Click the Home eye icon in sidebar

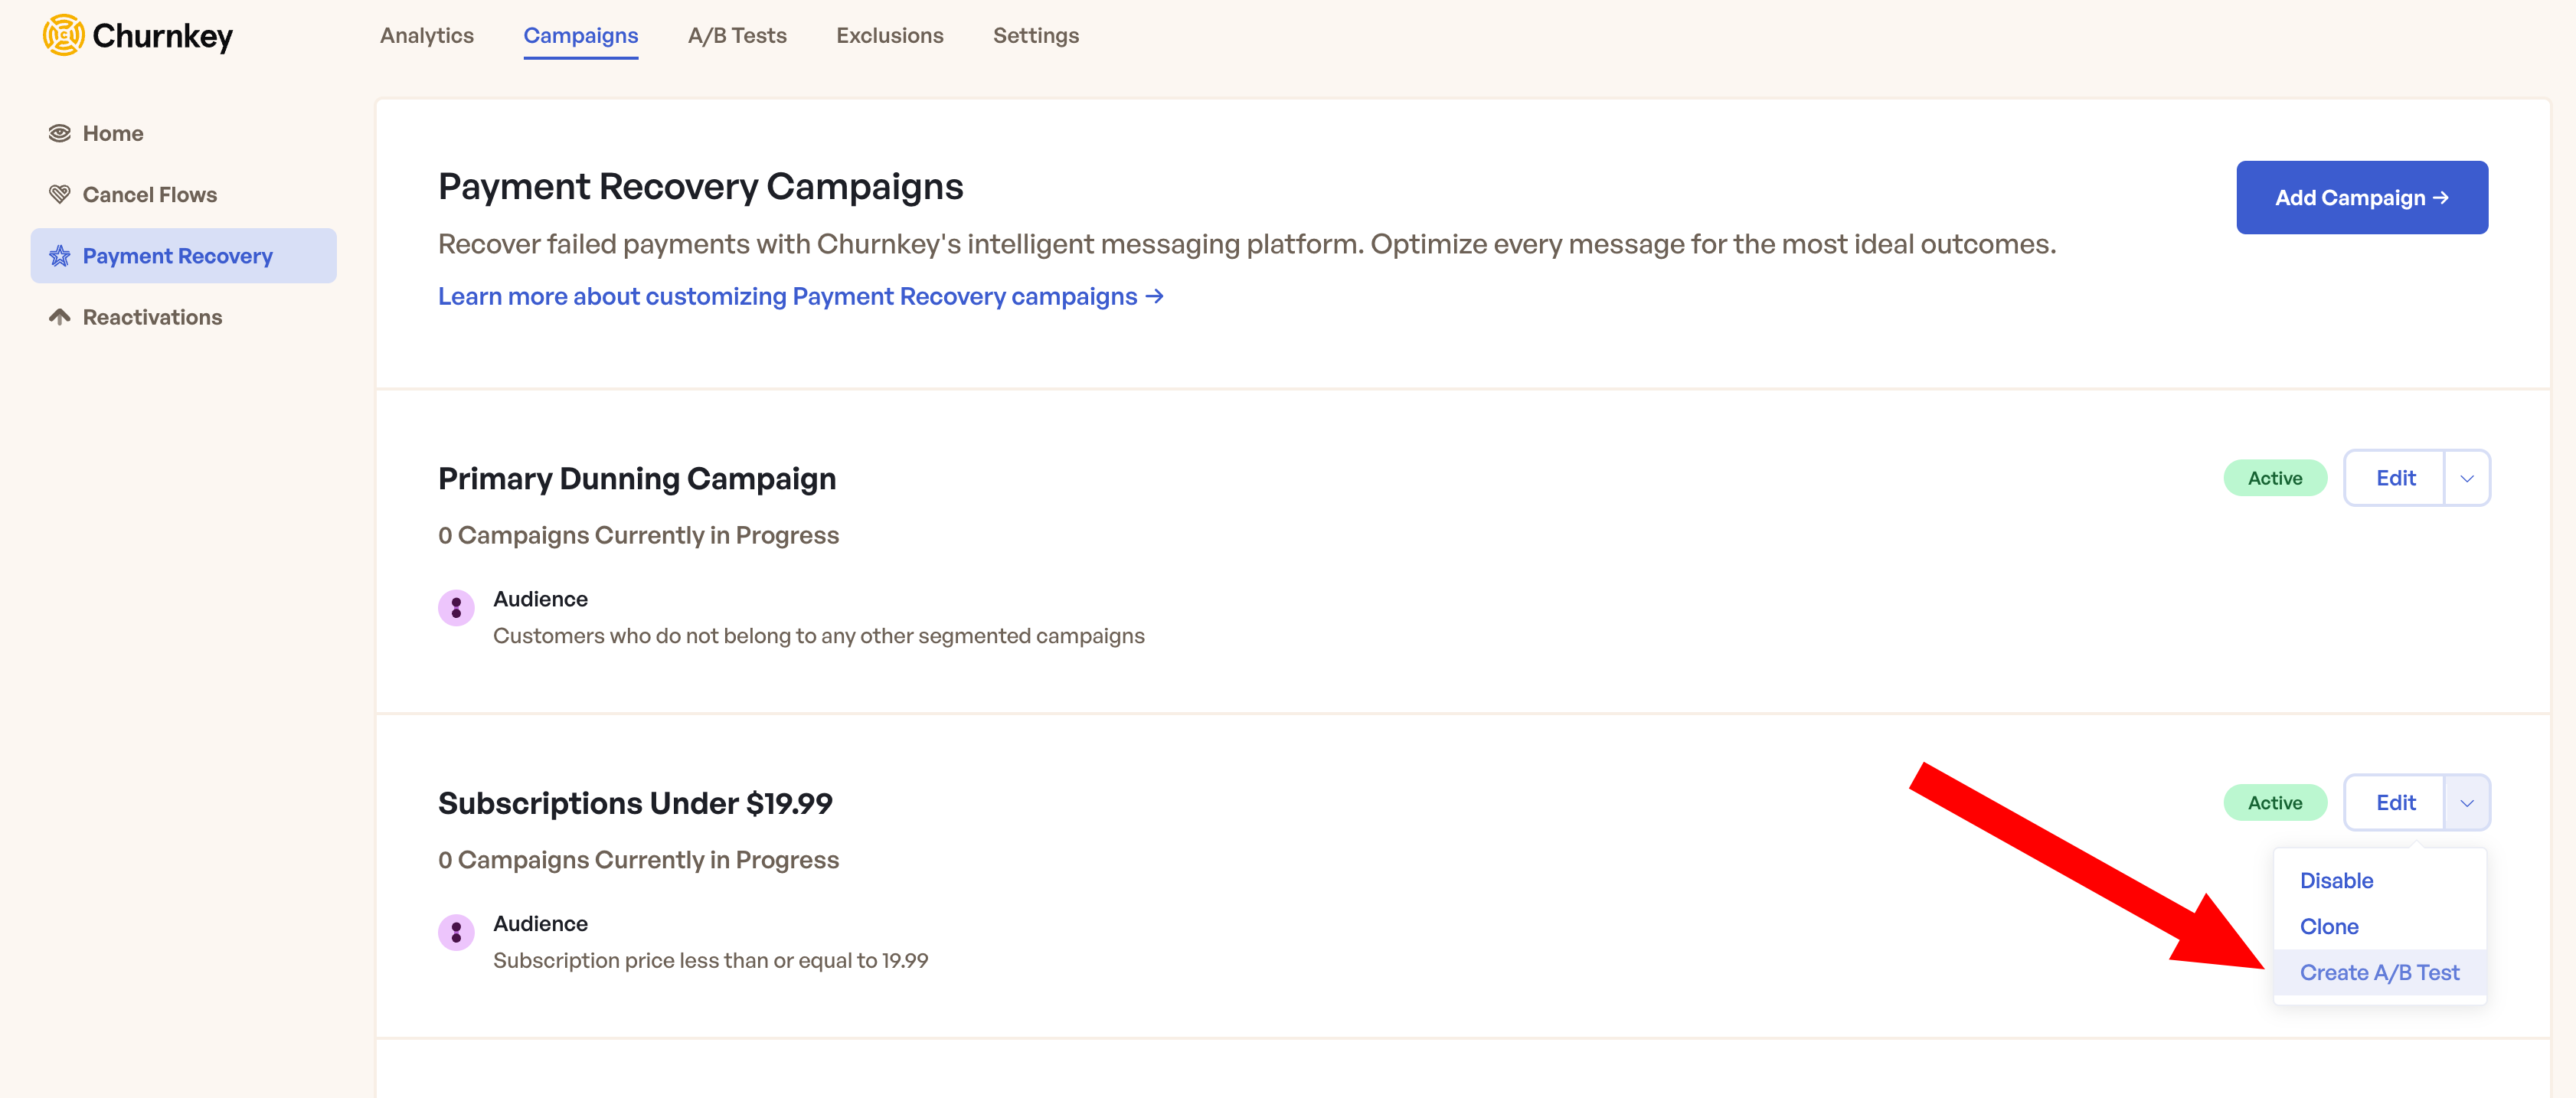coord(60,133)
